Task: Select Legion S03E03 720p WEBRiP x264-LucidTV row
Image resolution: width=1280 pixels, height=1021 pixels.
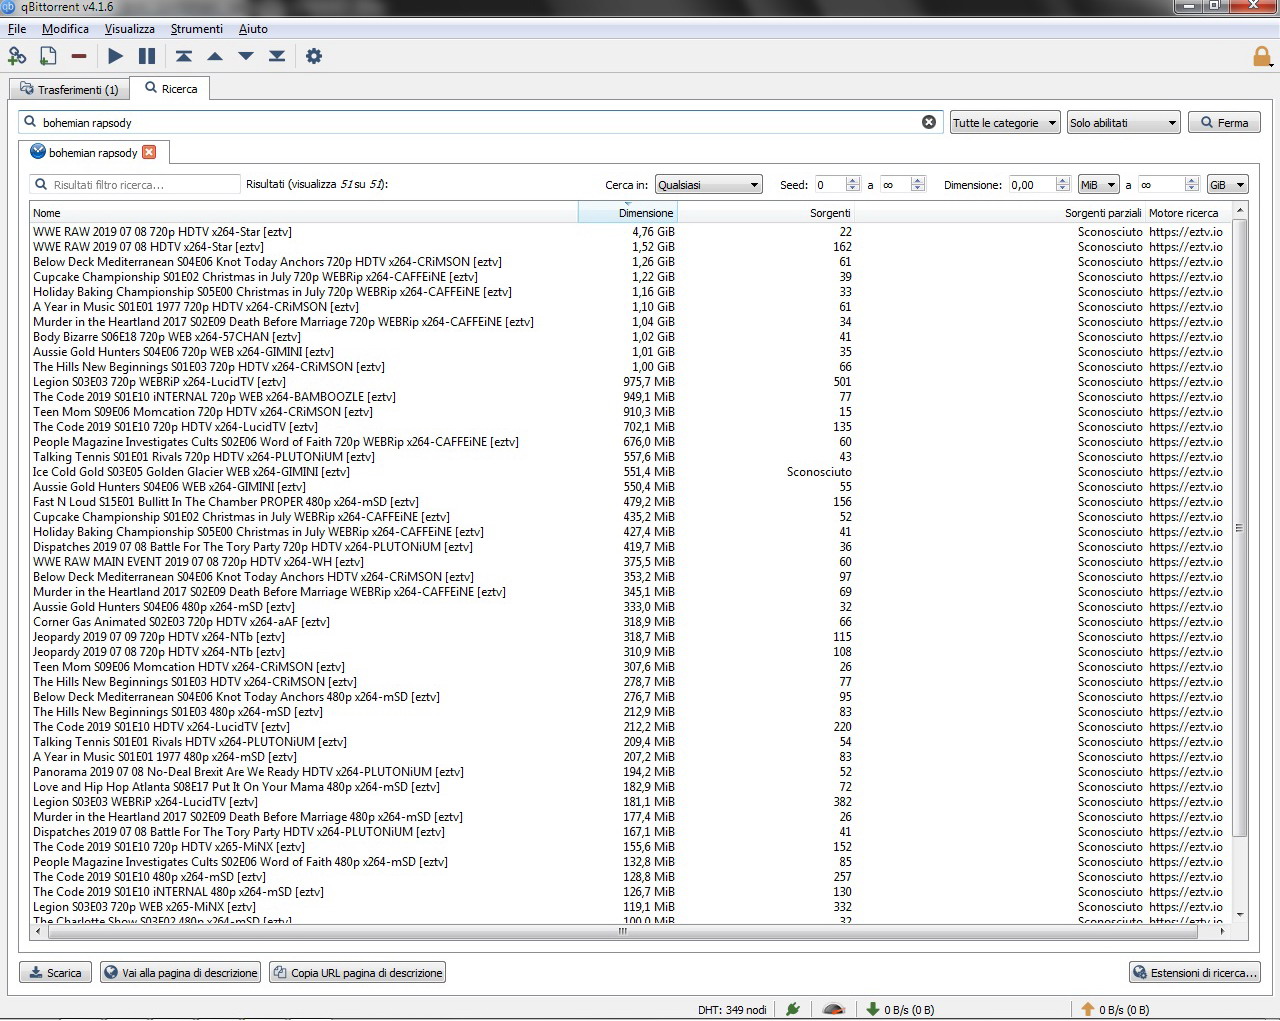Action: click(630, 382)
